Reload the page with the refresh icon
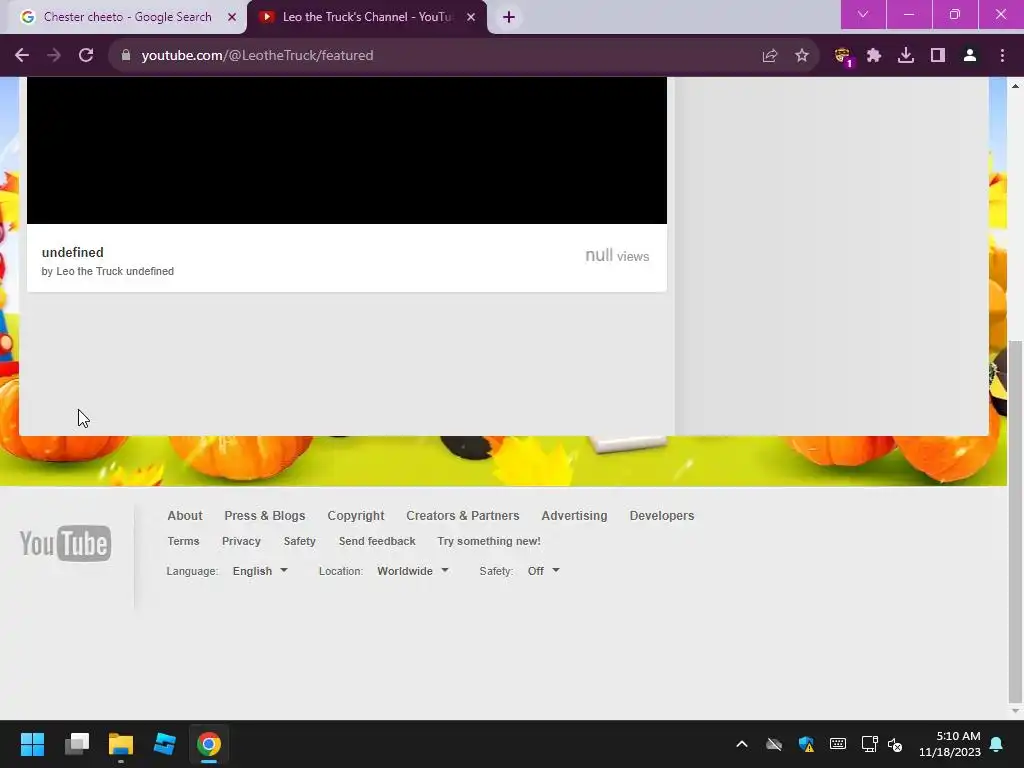The height and width of the screenshot is (768, 1024). pyautogui.click(x=86, y=56)
